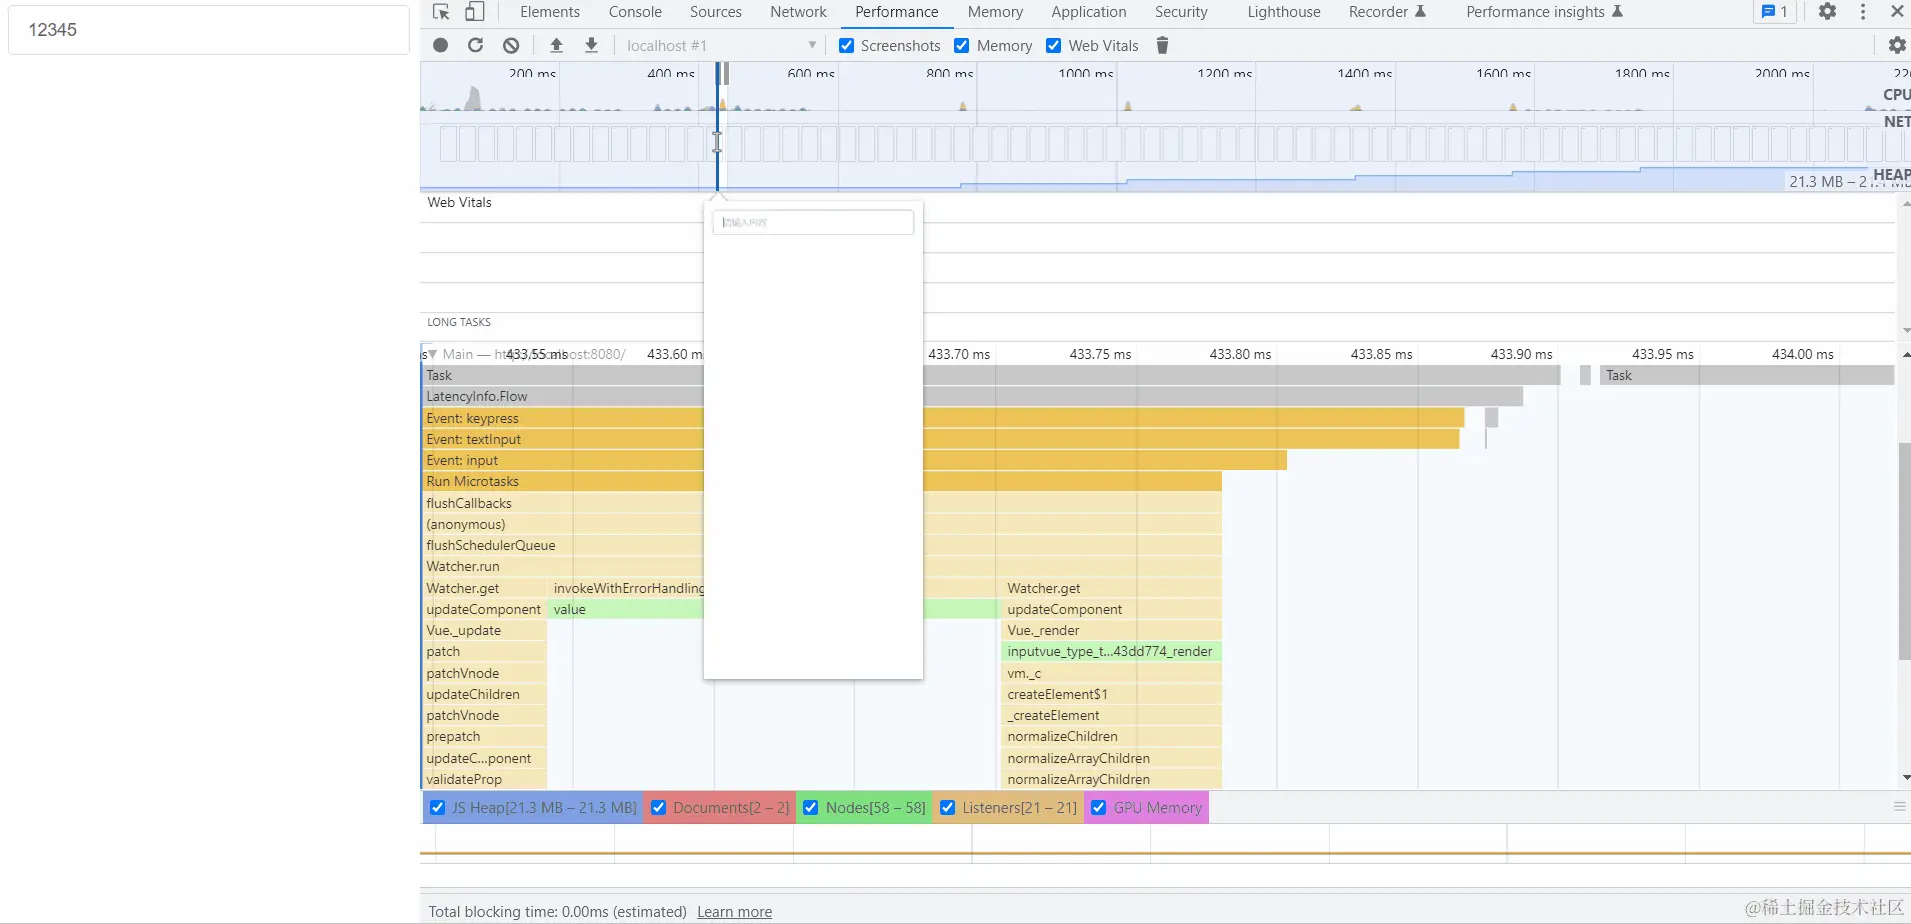Open the Performance insights tab
This screenshot has width=1911, height=924.
click(x=1544, y=12)
